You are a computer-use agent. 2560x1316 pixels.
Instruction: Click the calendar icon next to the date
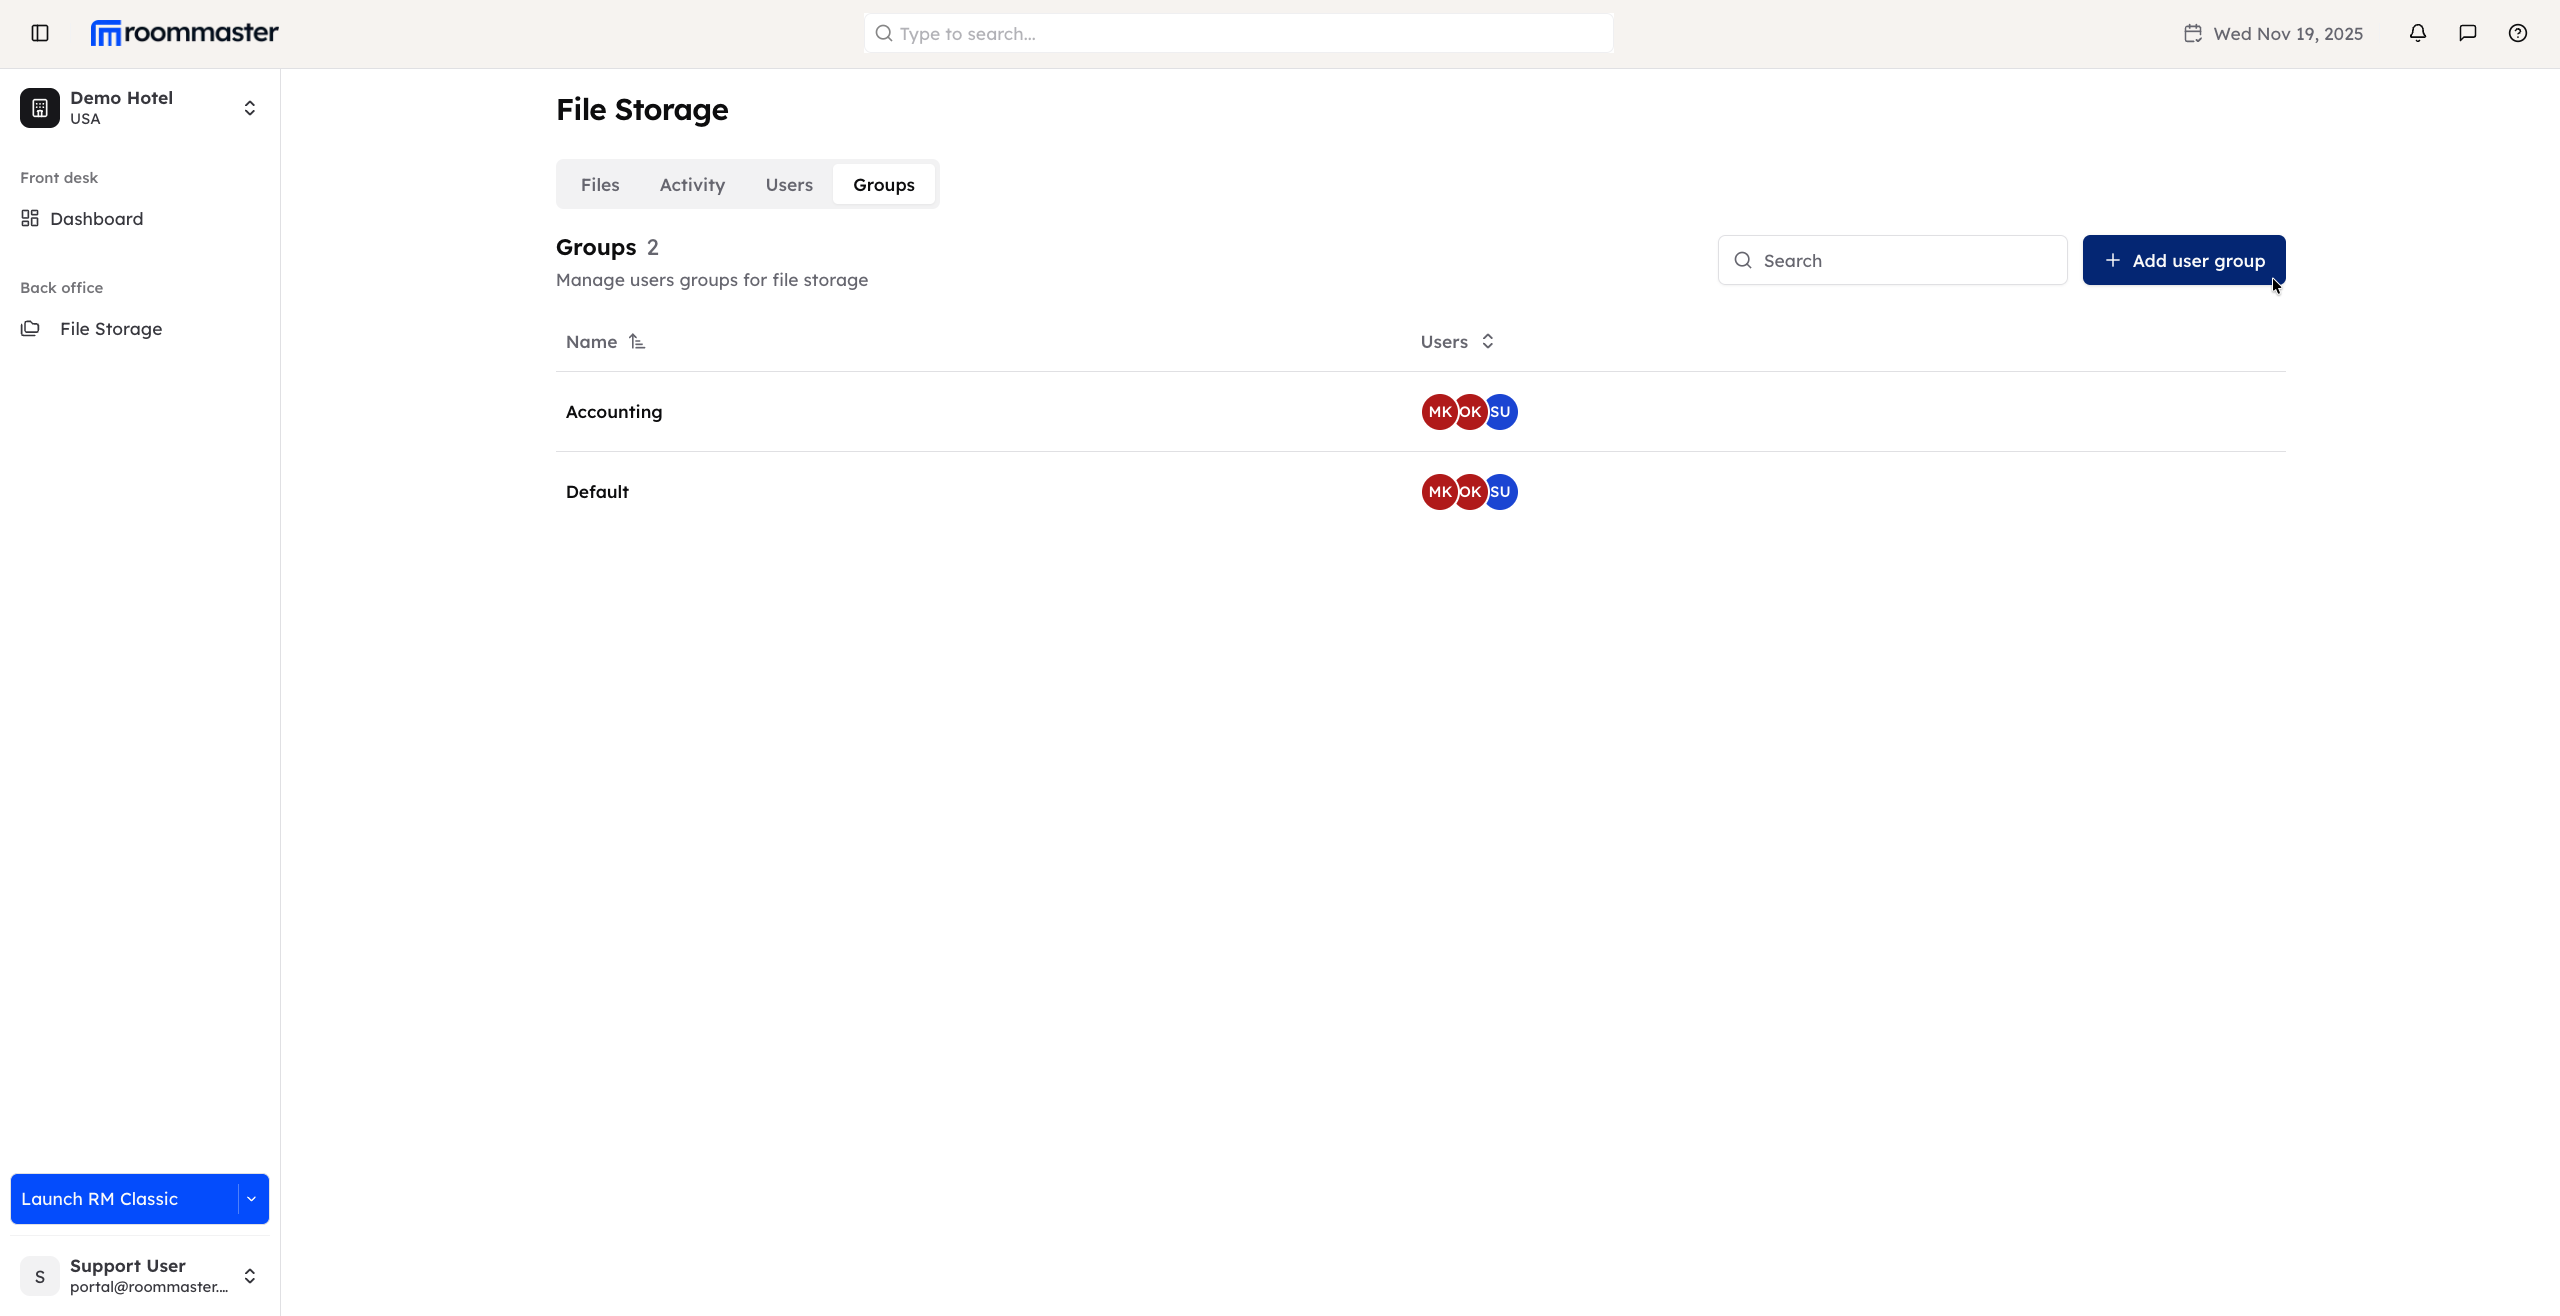pos(2193,32)
